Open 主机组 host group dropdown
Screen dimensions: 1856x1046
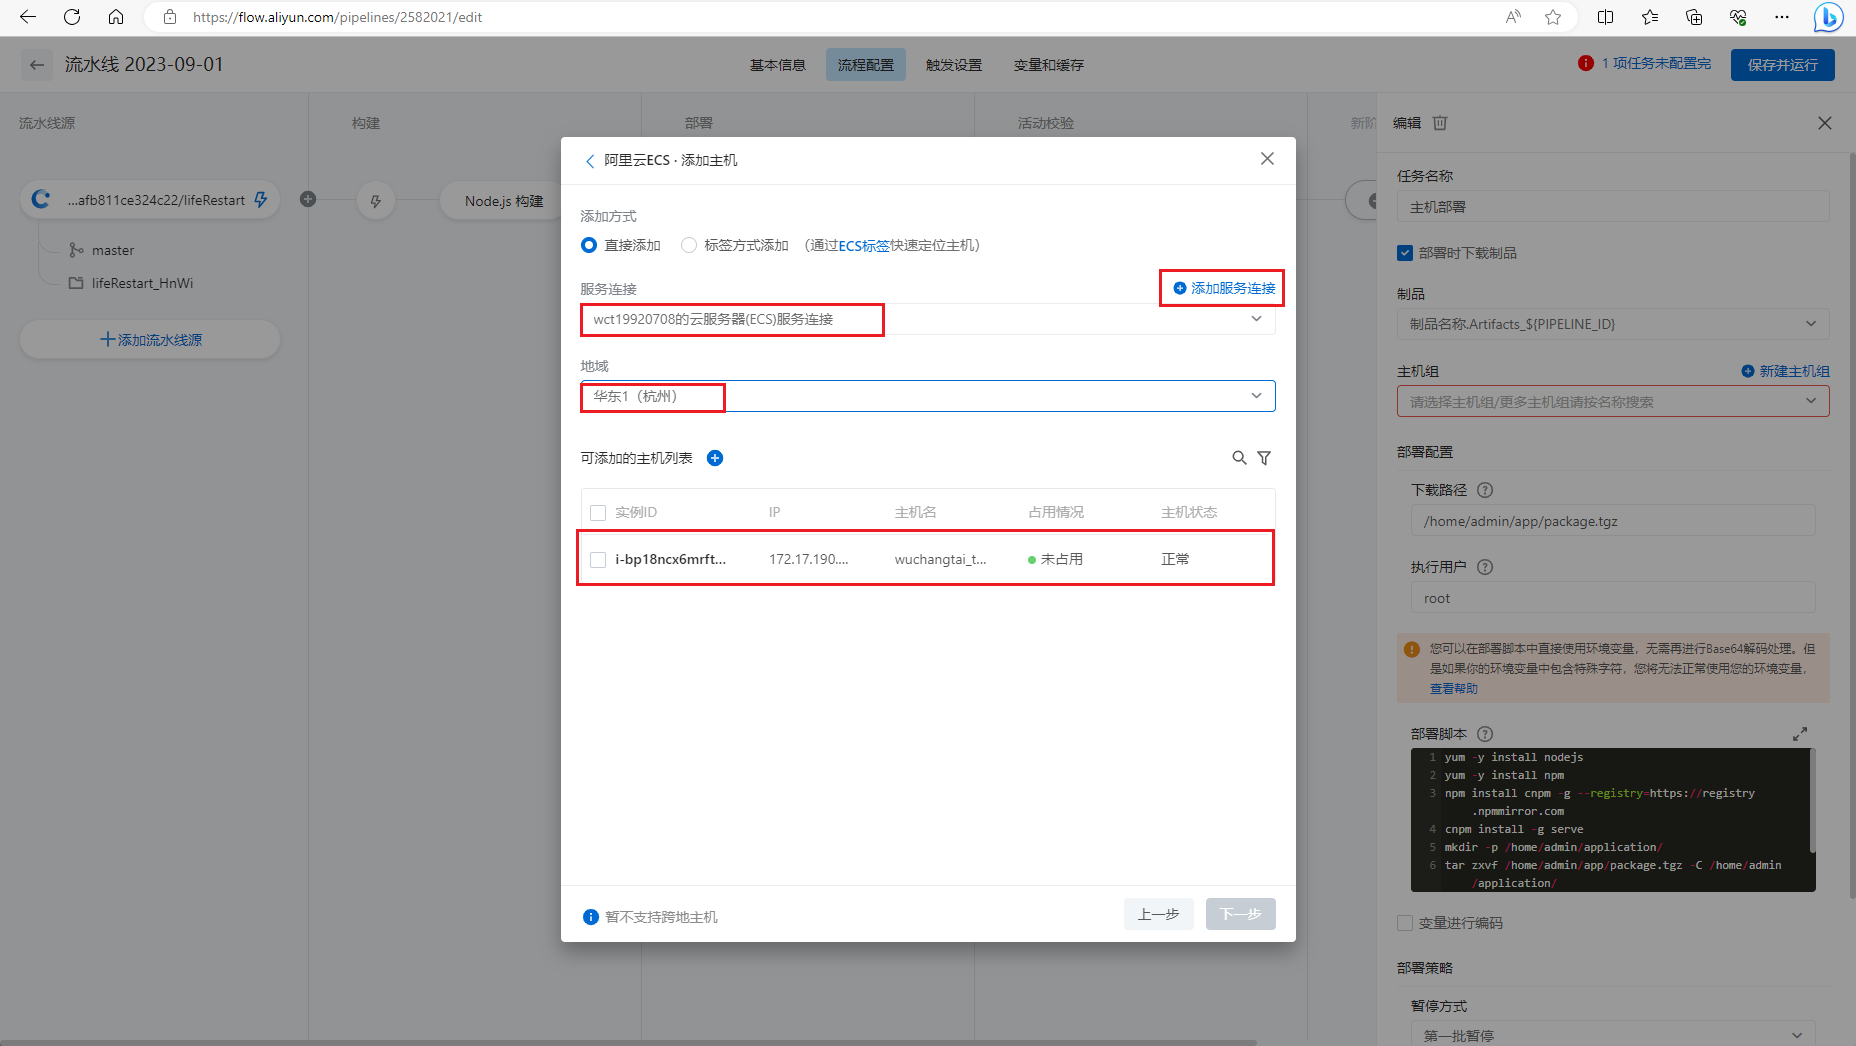click(1613, 401)
